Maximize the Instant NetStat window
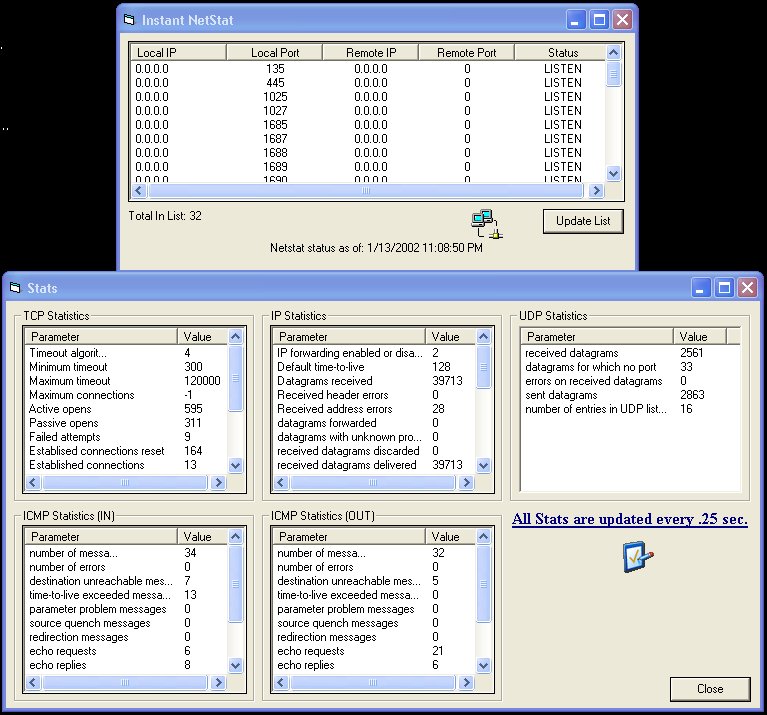767x715 pixels. click(x=600, y=19)
